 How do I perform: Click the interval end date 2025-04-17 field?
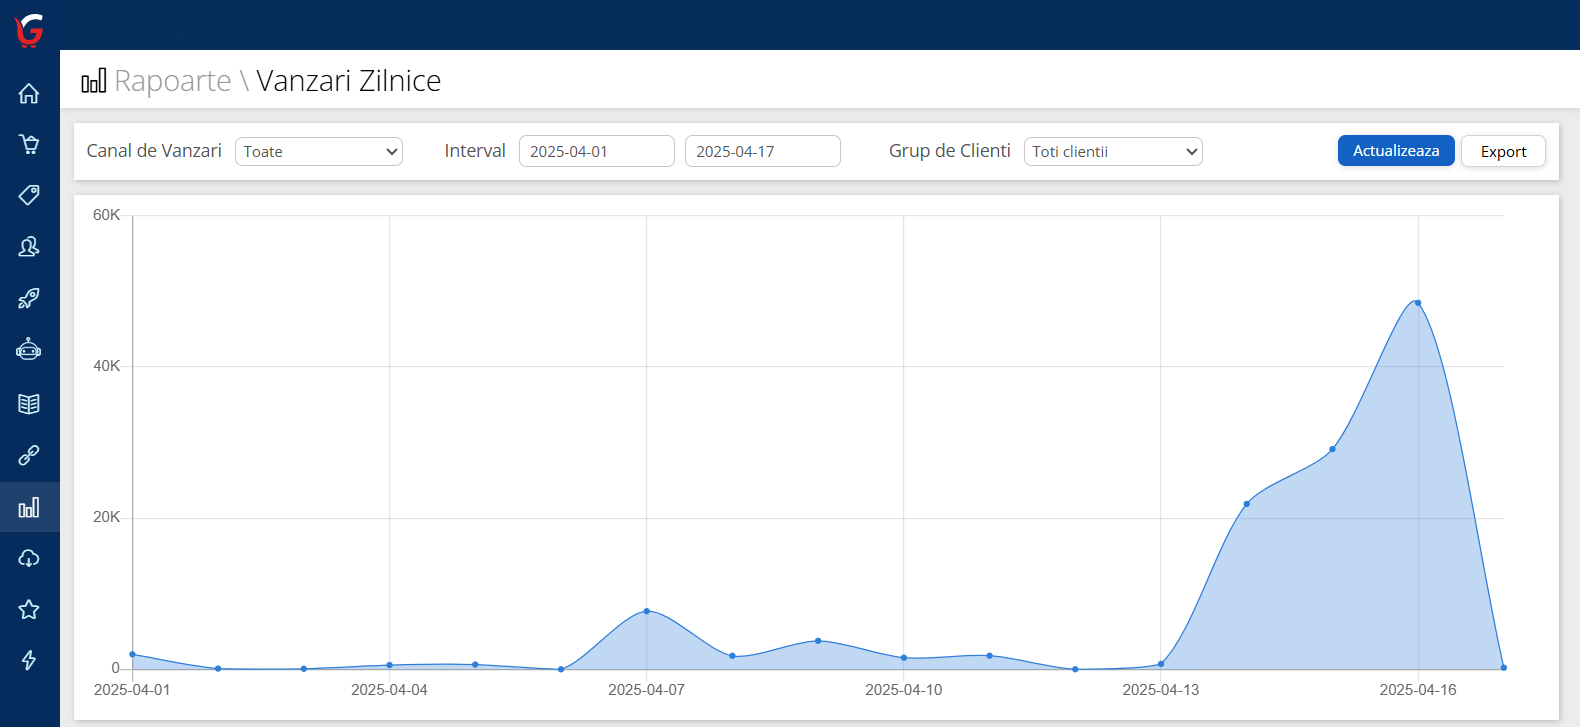762,152
